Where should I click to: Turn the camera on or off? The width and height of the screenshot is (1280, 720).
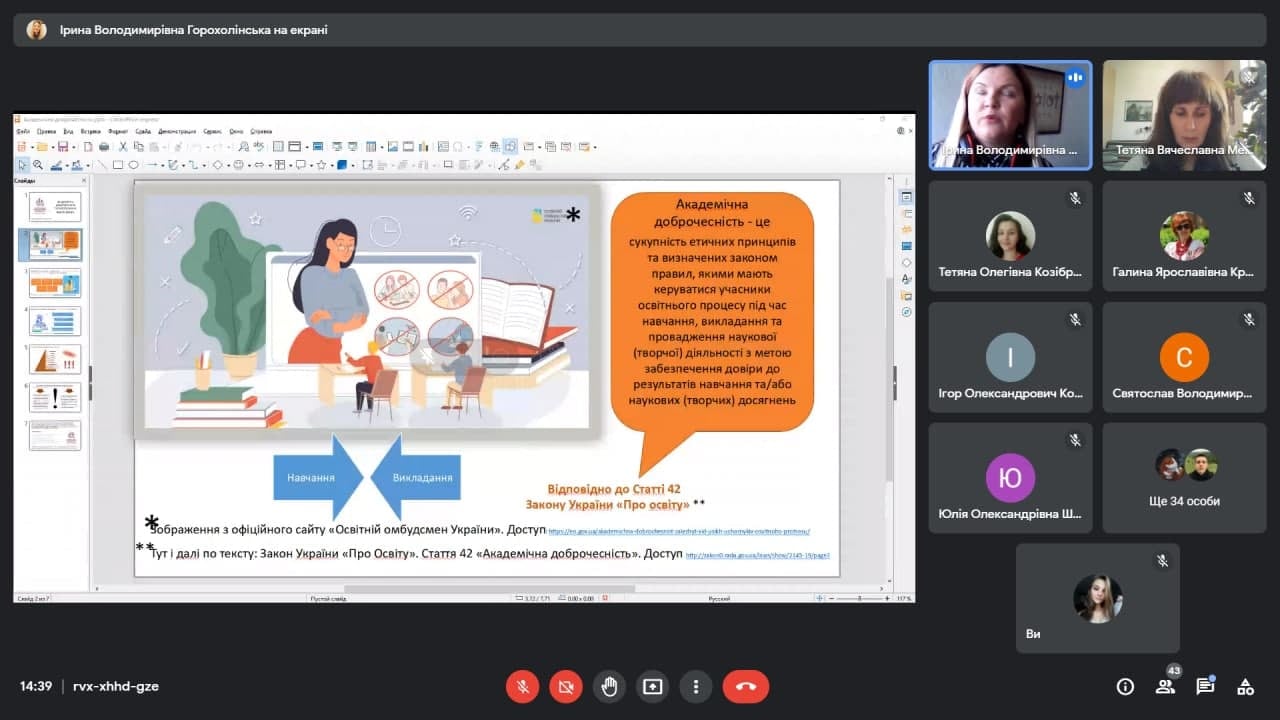(x=566, y=686)
